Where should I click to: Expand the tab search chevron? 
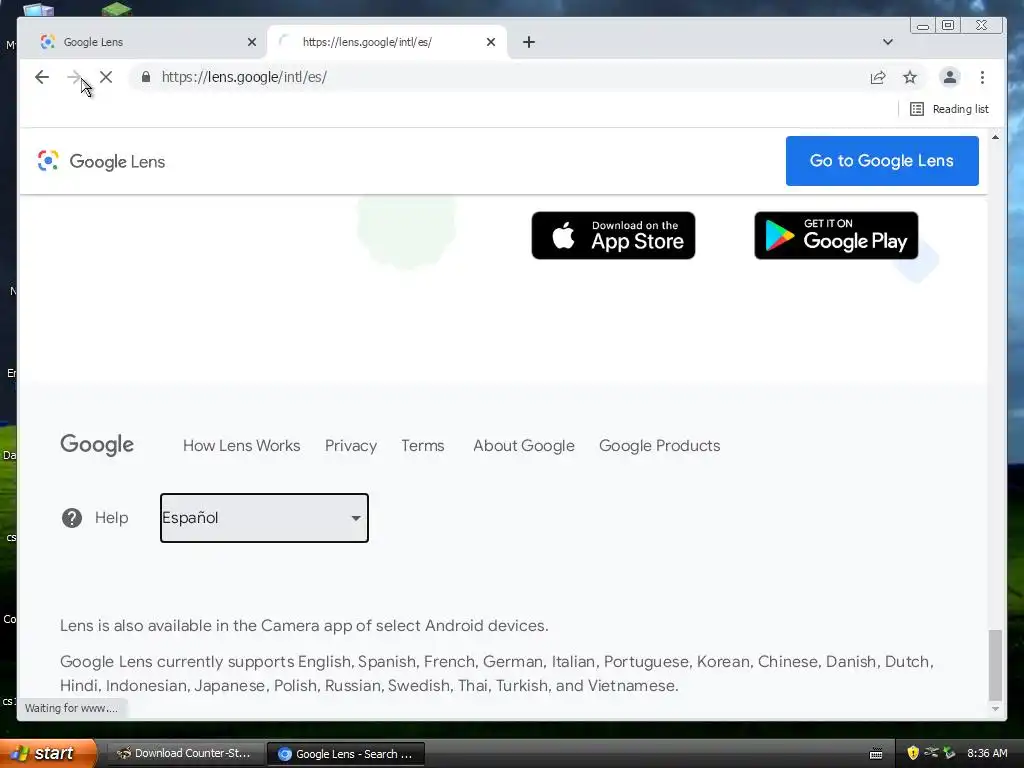(888, 42)
